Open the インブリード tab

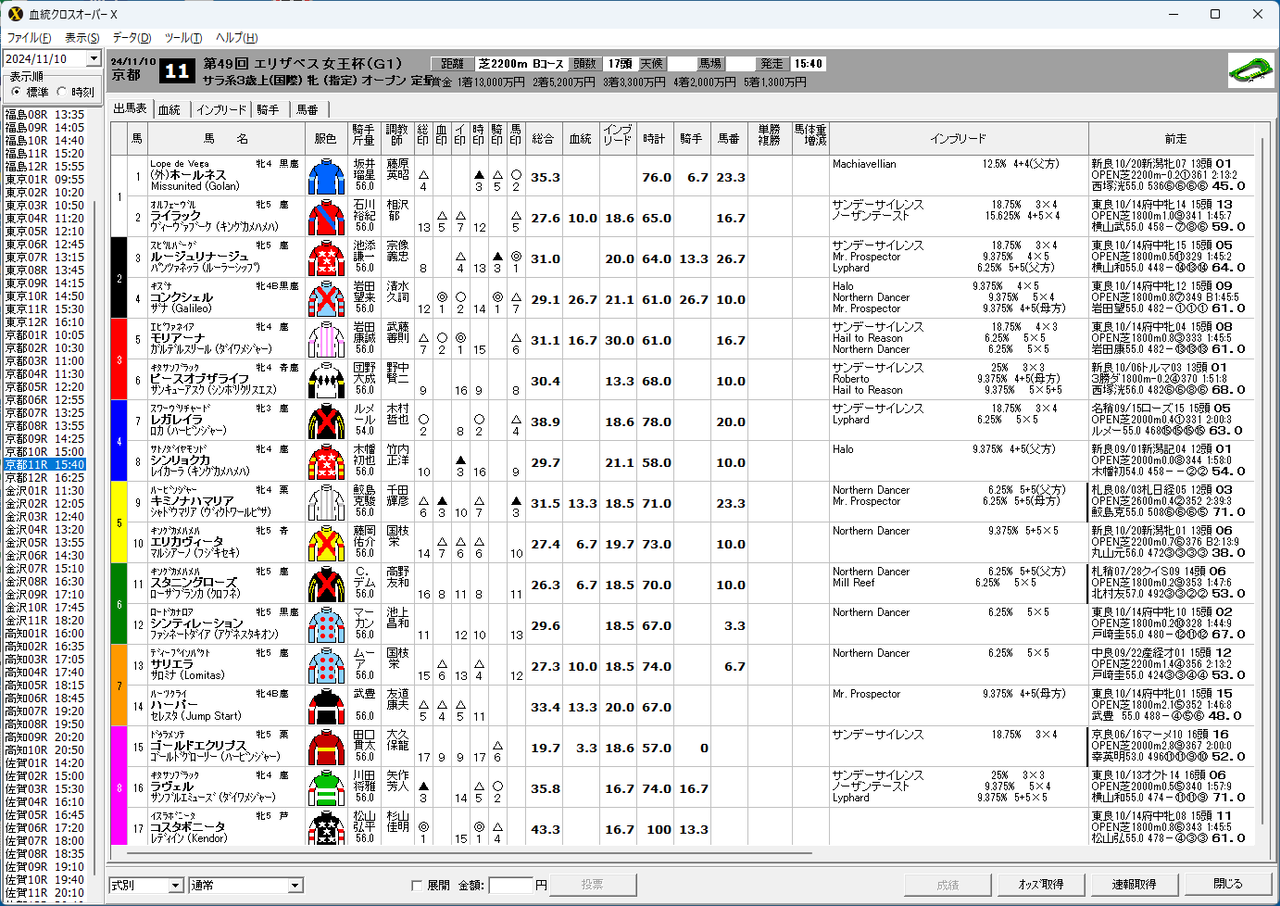coord(221,110)
